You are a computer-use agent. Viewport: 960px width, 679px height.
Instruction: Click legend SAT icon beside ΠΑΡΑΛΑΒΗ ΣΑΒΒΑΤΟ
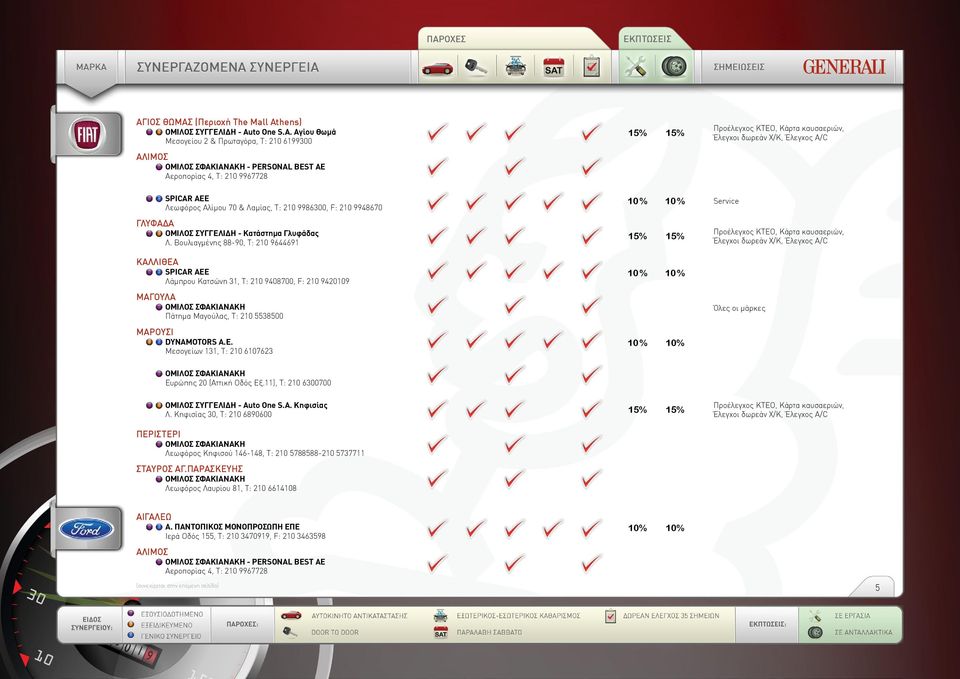pos(440,632)
